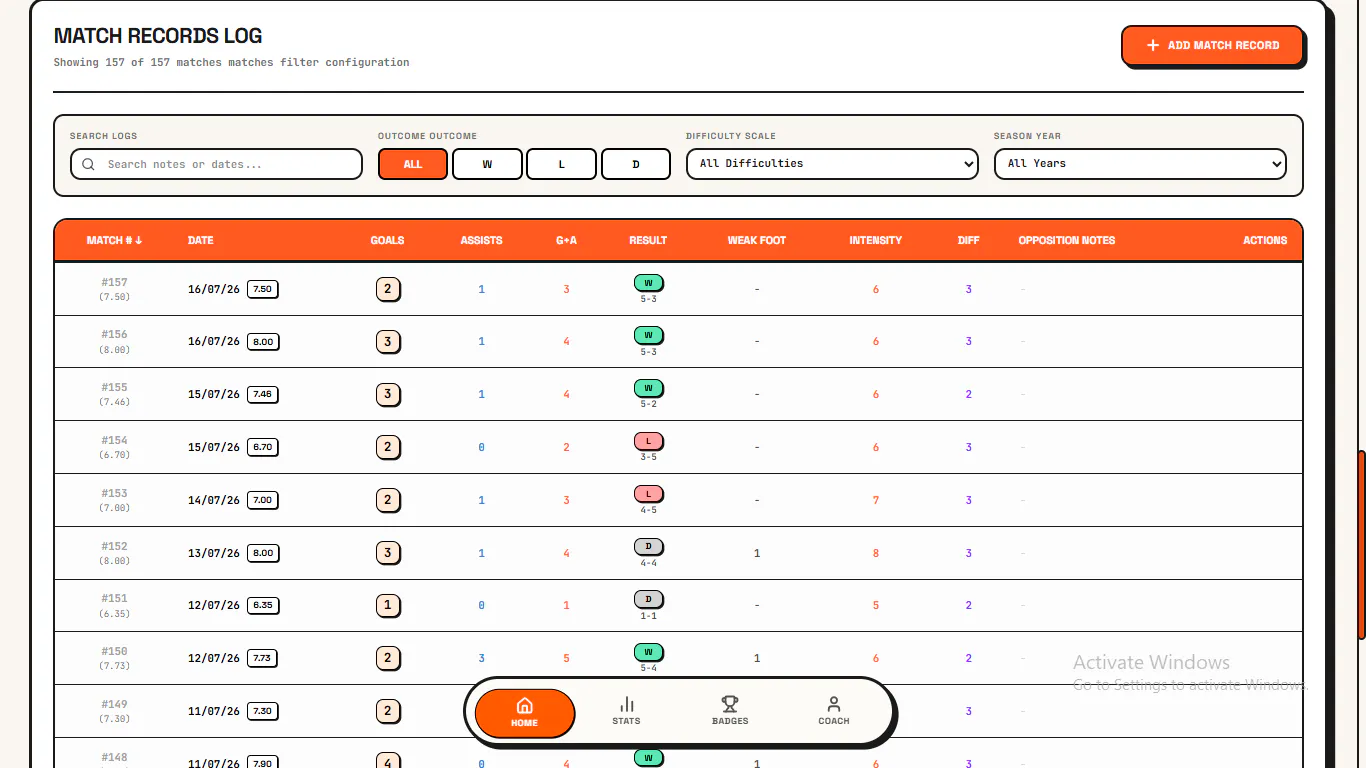Click the 7.73 rating badge of match #150
The height and width of the screenshot is (768, 1366).
(262, 658)
